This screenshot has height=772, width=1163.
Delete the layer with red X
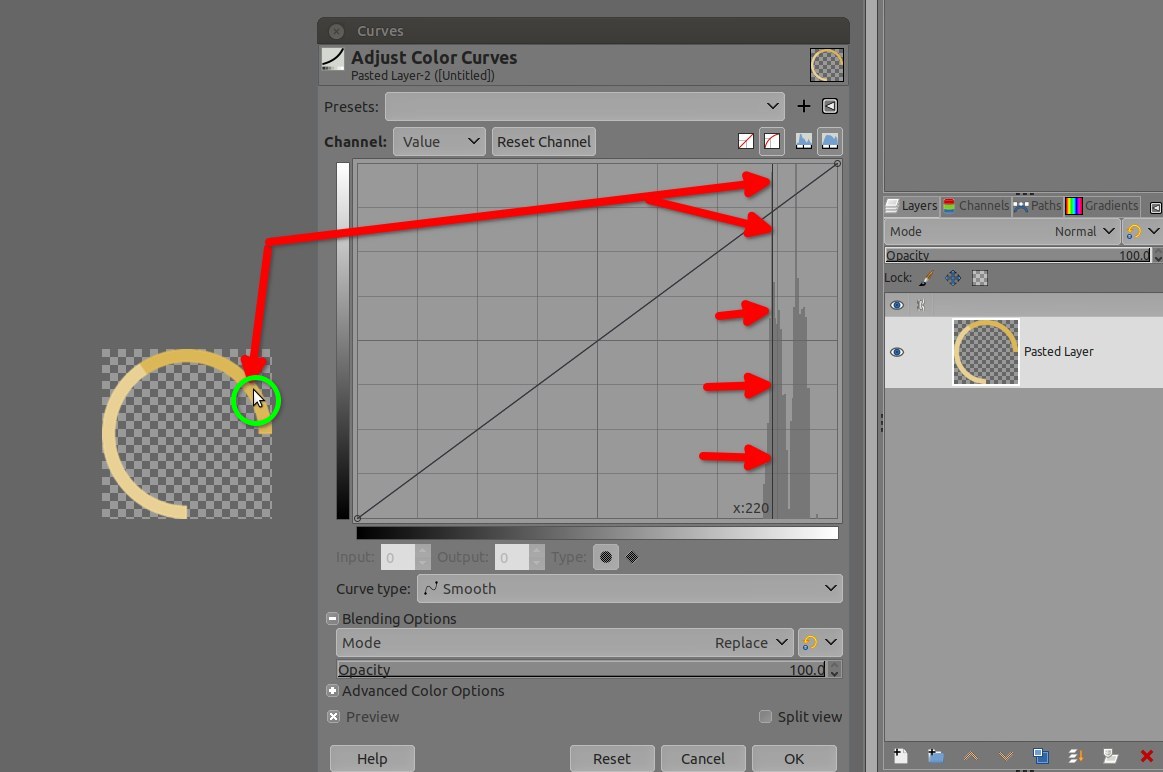pos(1147,756)
